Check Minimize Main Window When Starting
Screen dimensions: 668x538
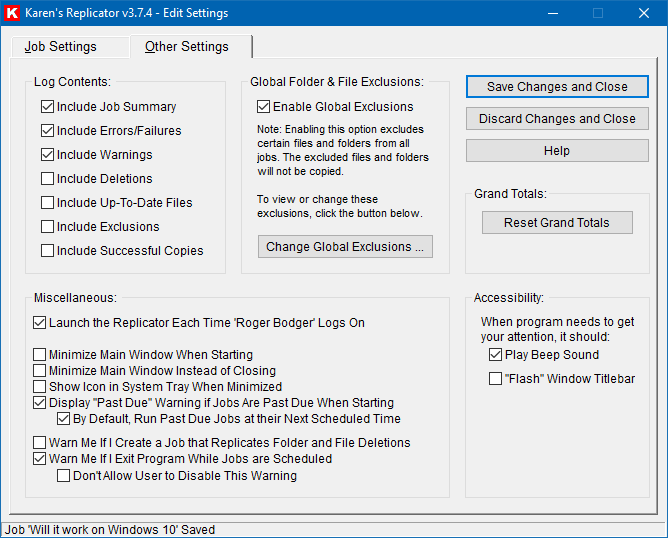[x=40, y=355]
